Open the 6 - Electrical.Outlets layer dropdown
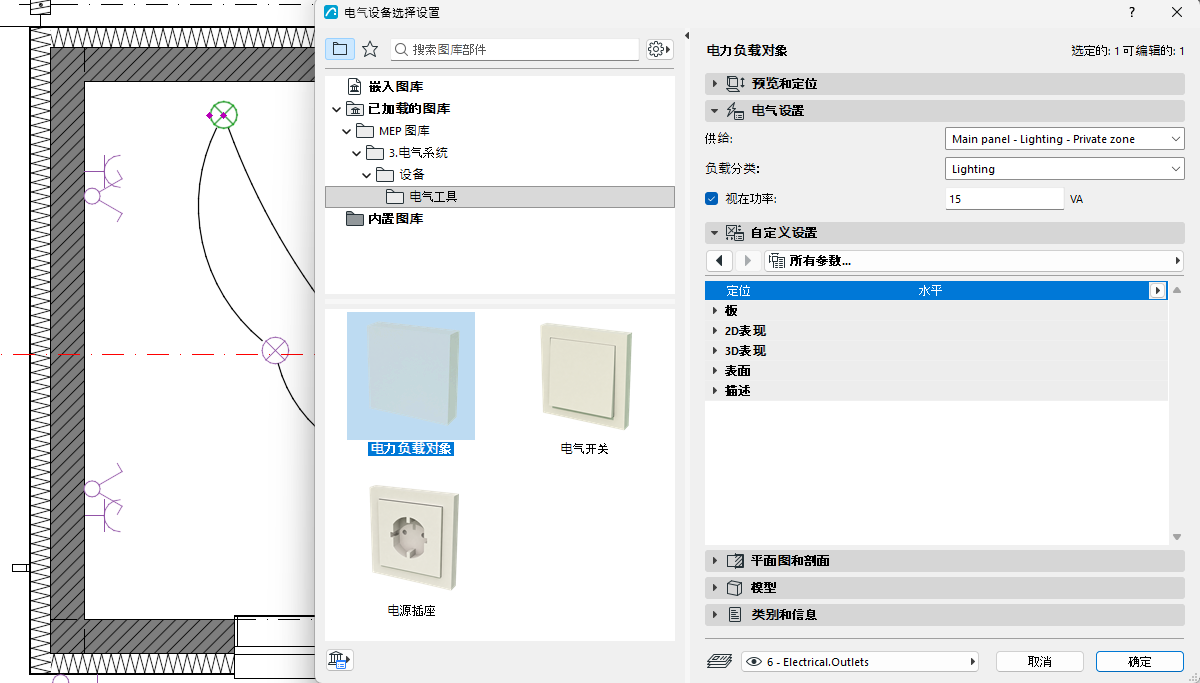 coord(860,662)
